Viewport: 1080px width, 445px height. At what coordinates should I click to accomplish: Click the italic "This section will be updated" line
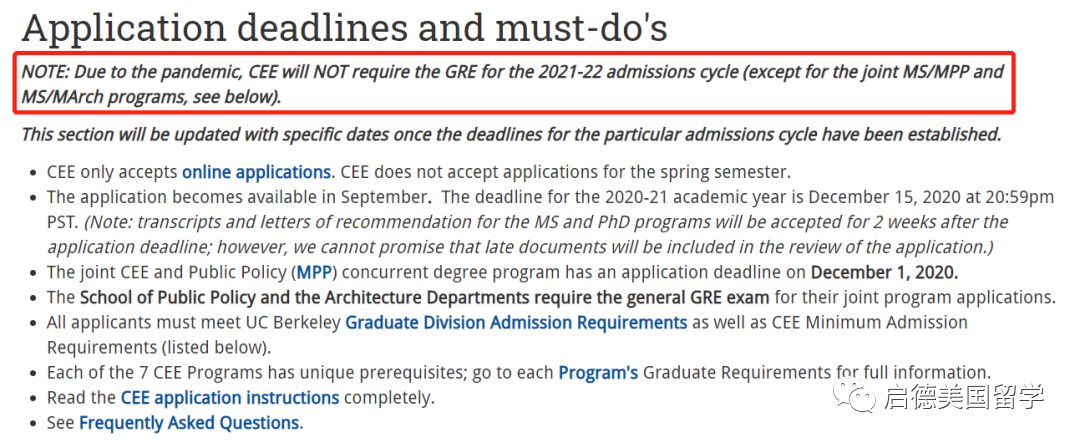(510, 134)
